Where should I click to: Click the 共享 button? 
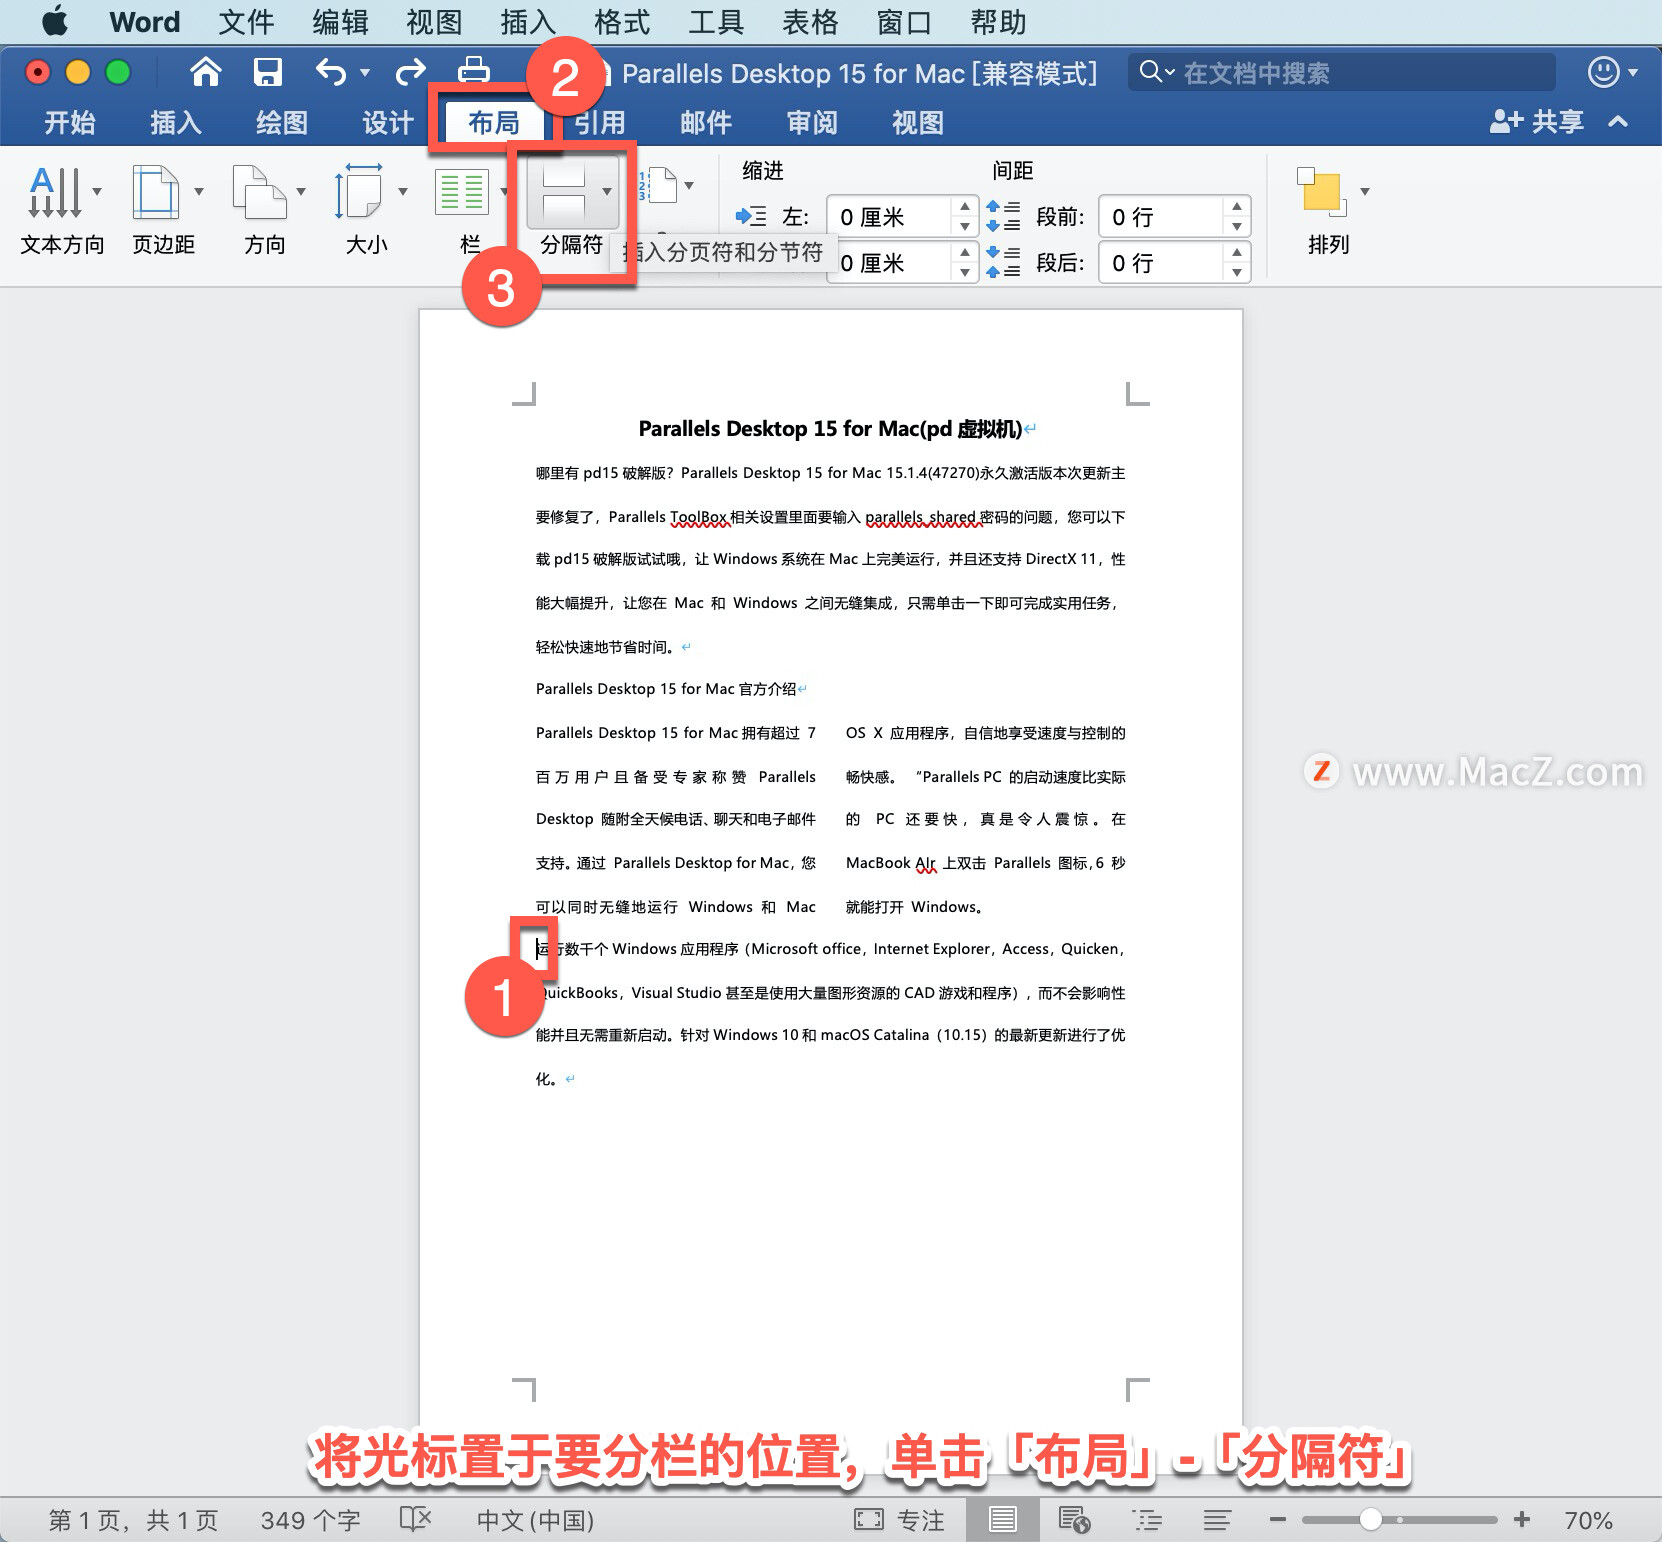pos(1537,122)
